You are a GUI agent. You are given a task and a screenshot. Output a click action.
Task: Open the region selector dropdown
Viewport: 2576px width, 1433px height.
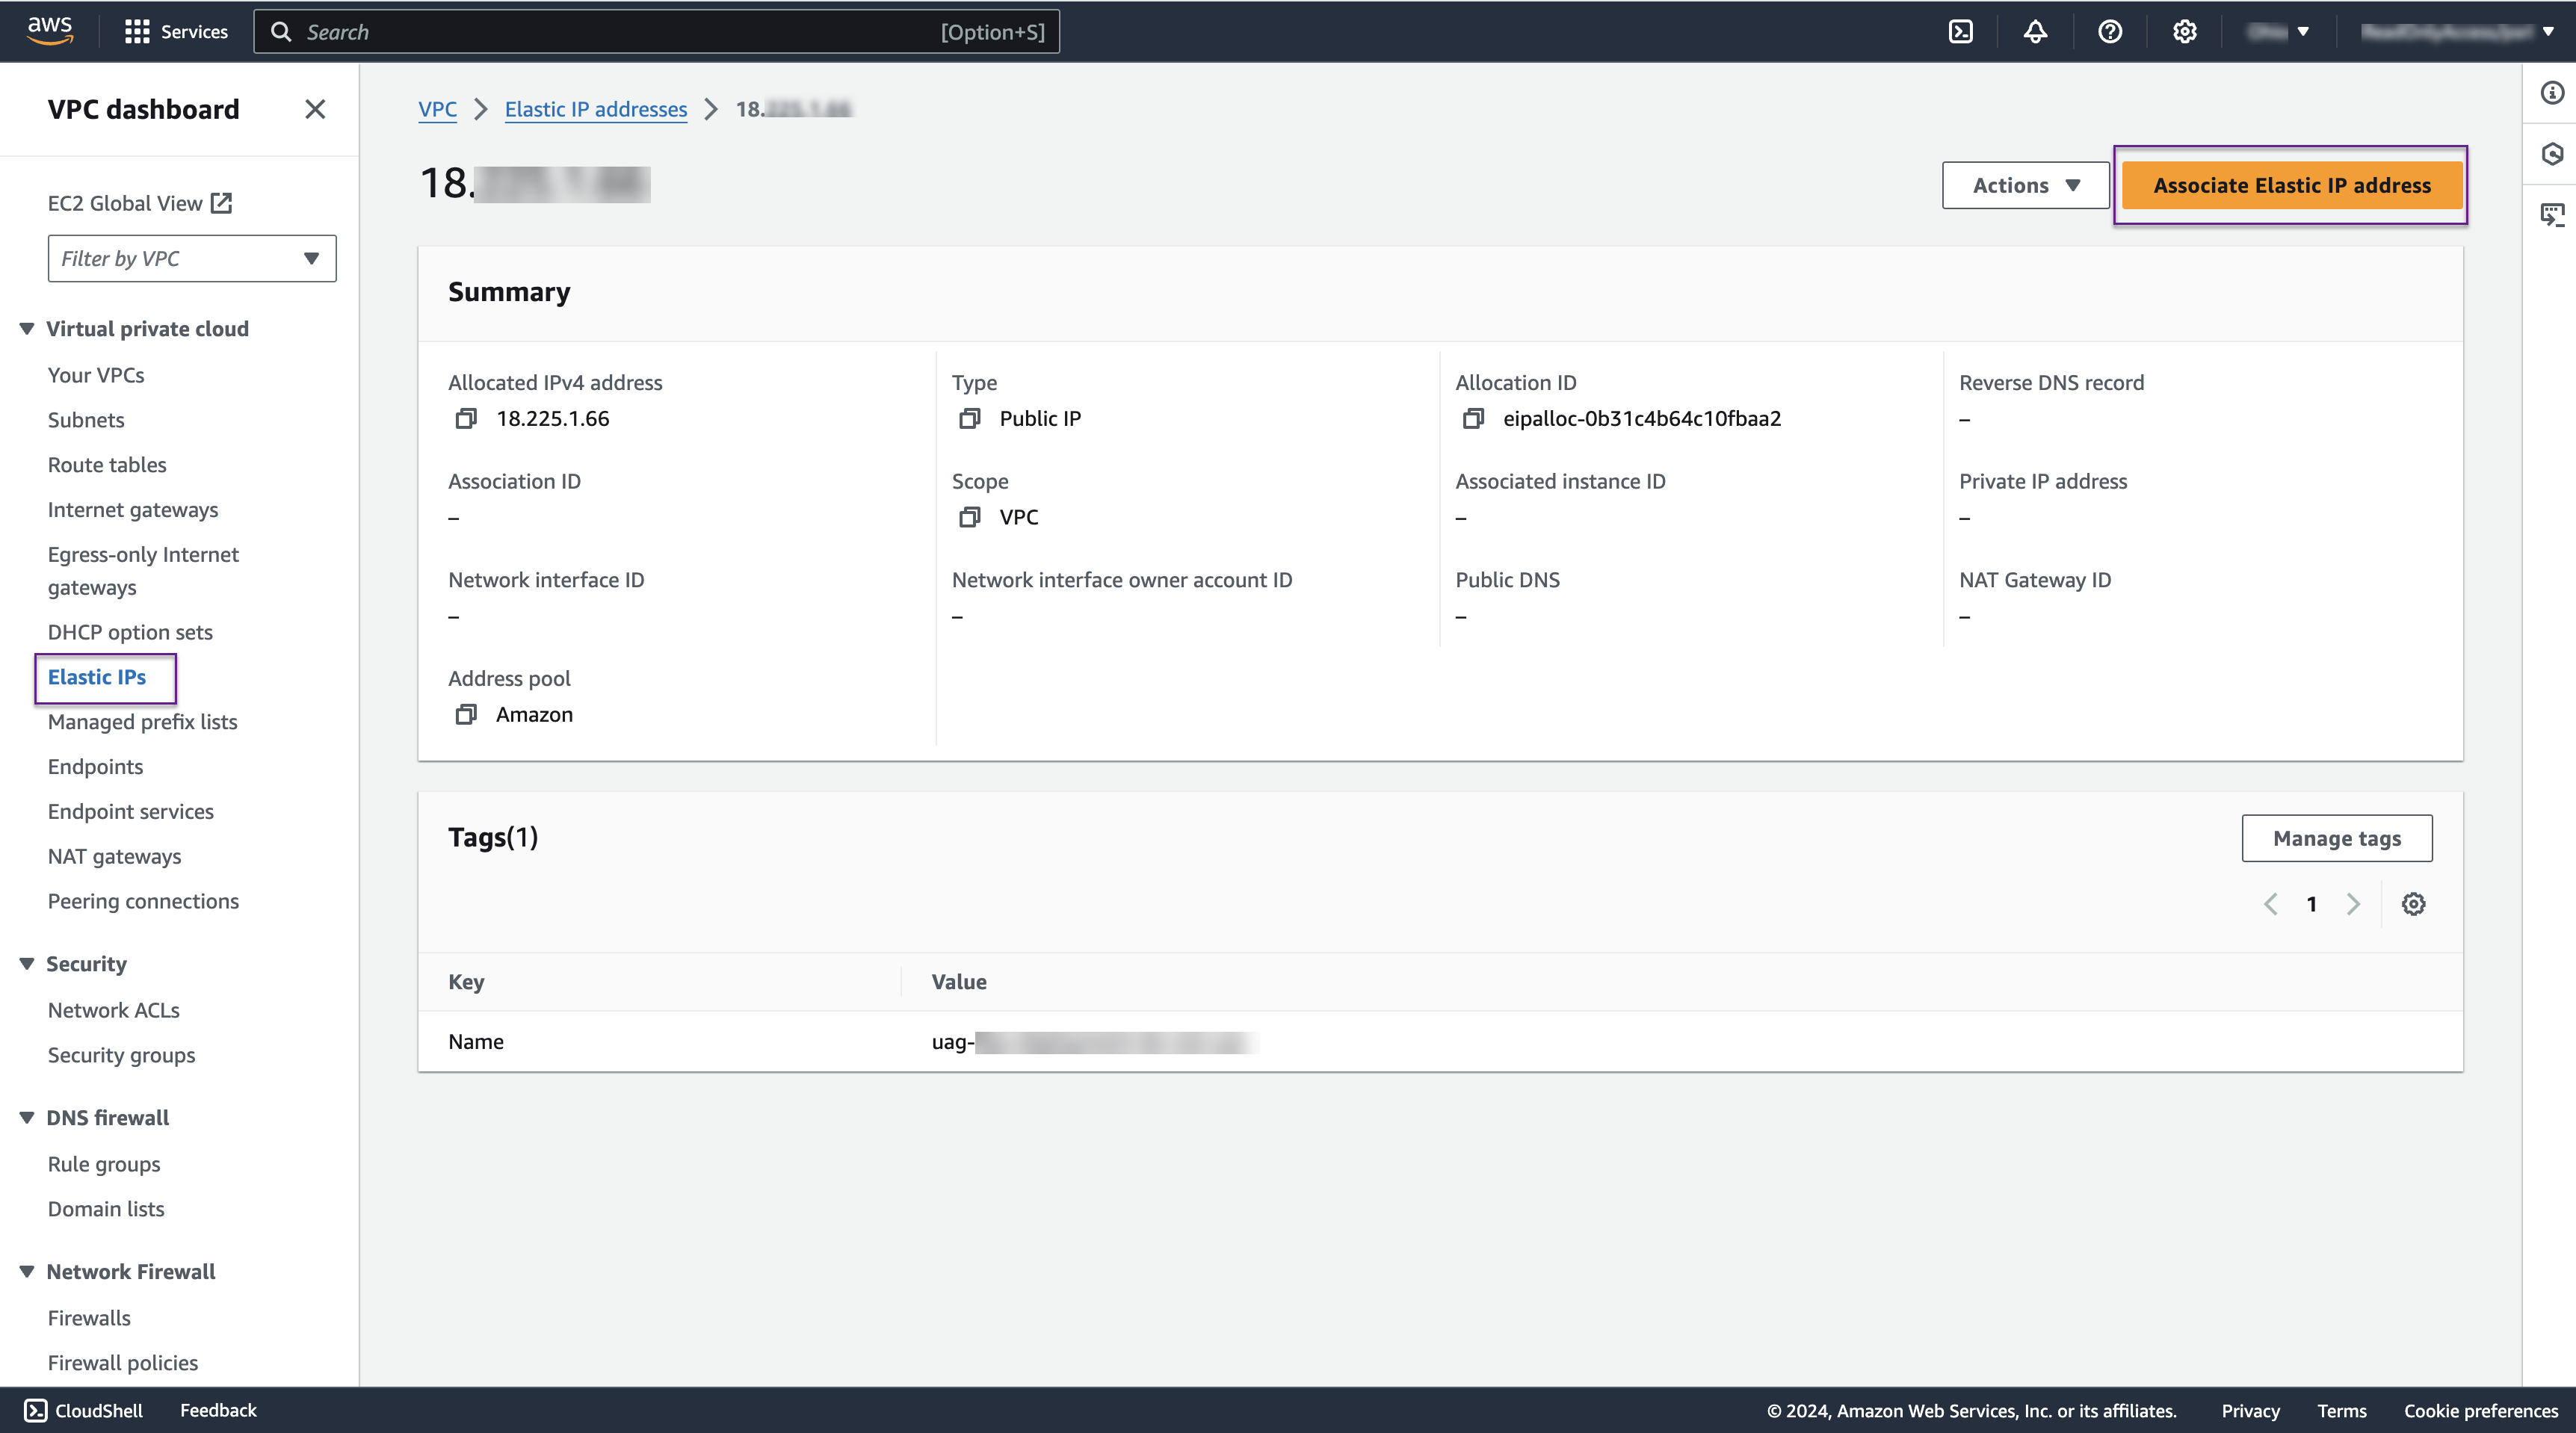[x=2279, y=32]
